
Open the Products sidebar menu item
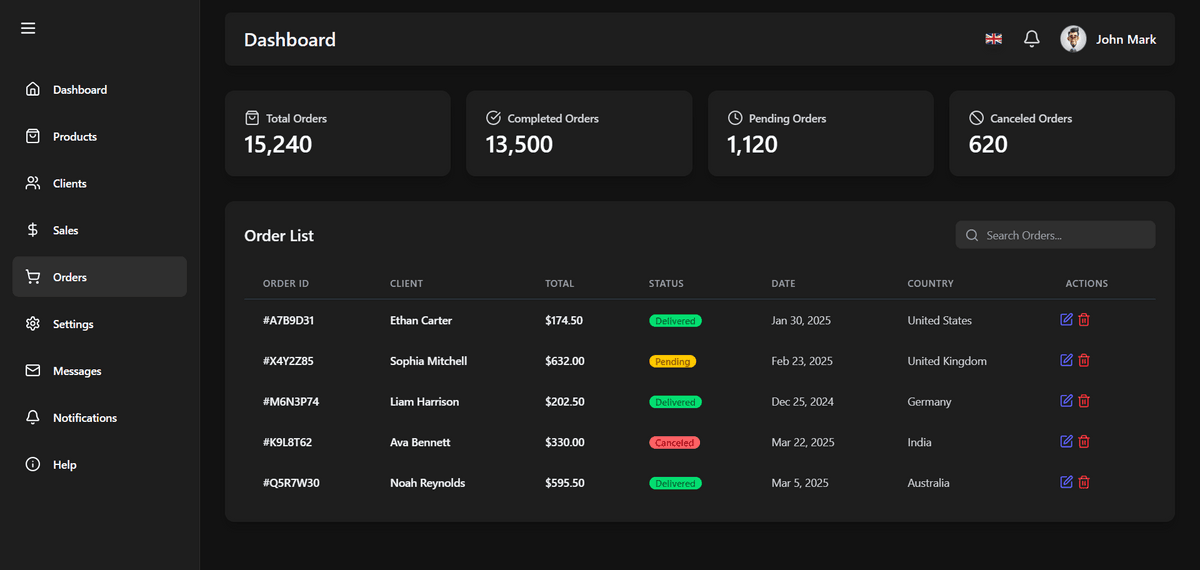[x=75, y=137]
